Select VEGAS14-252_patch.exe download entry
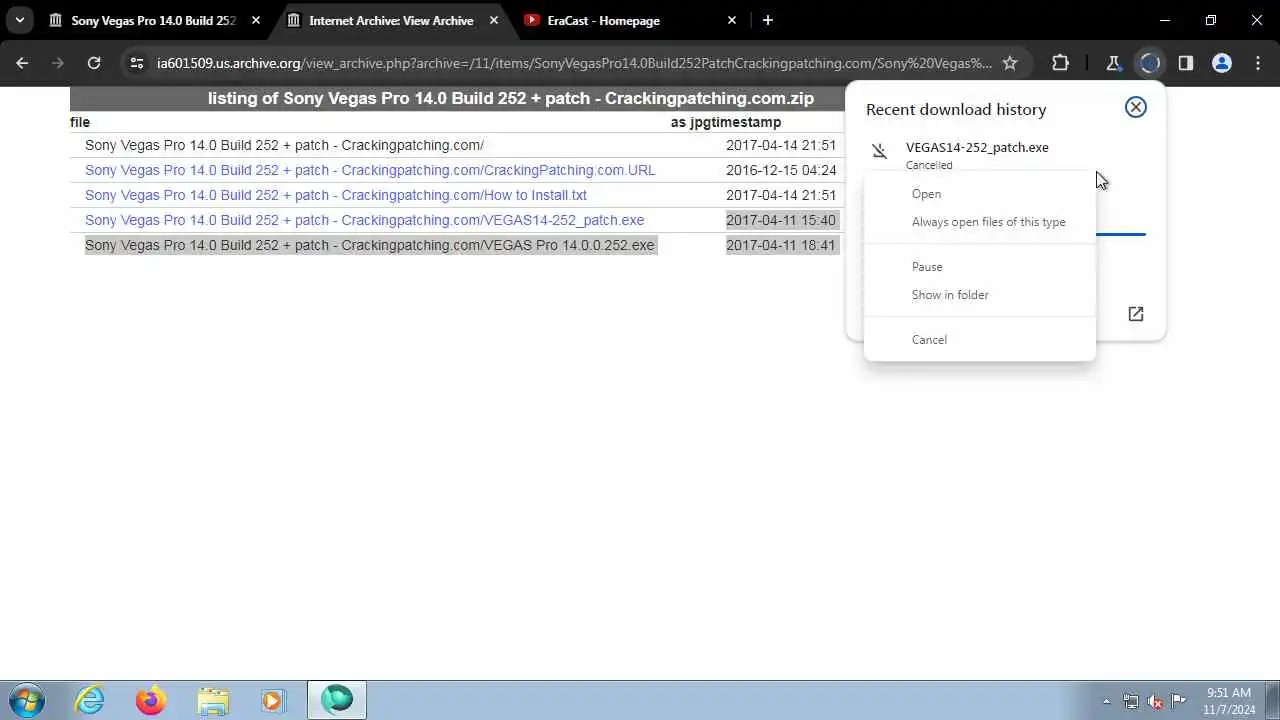The image size is (1280, 720). pos(977,147)
